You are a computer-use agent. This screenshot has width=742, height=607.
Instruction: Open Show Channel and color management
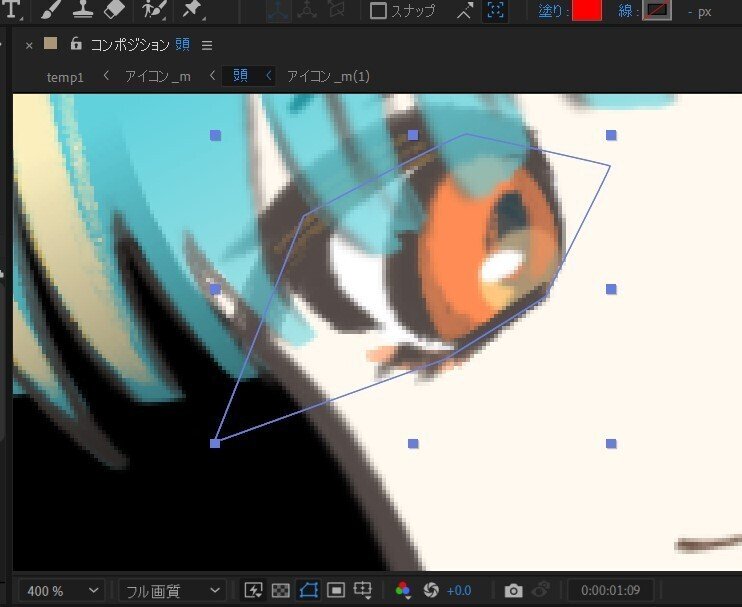403,590
